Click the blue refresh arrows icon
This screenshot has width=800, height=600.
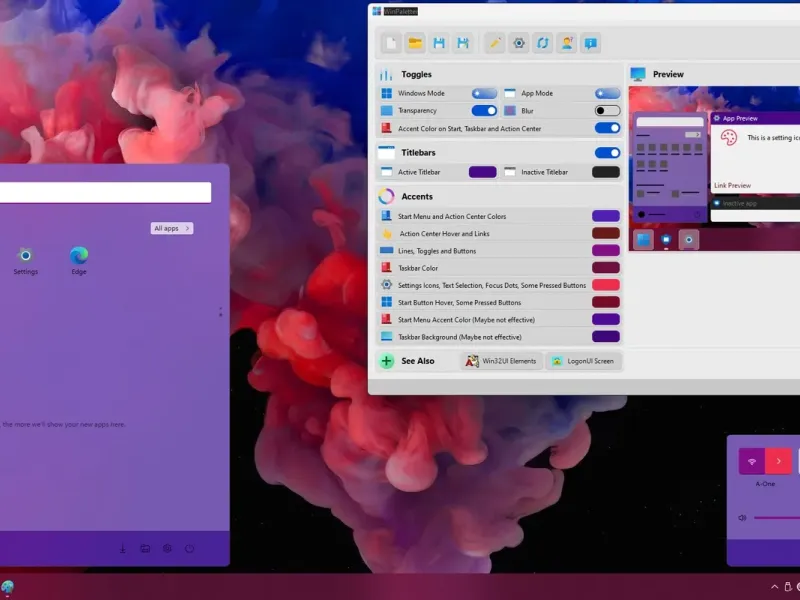point(543,43)
